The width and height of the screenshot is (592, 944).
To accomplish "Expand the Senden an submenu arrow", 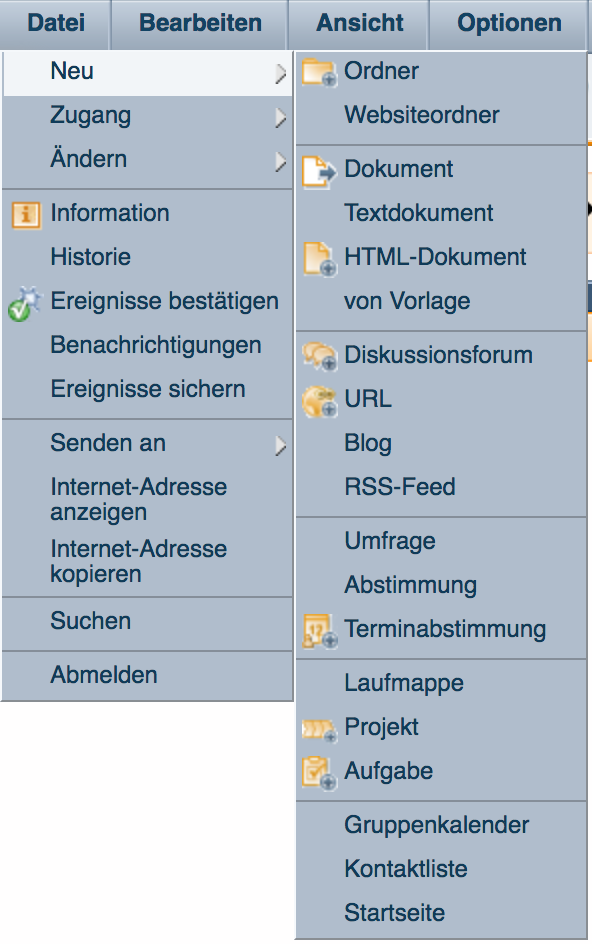I will (280, 446).
